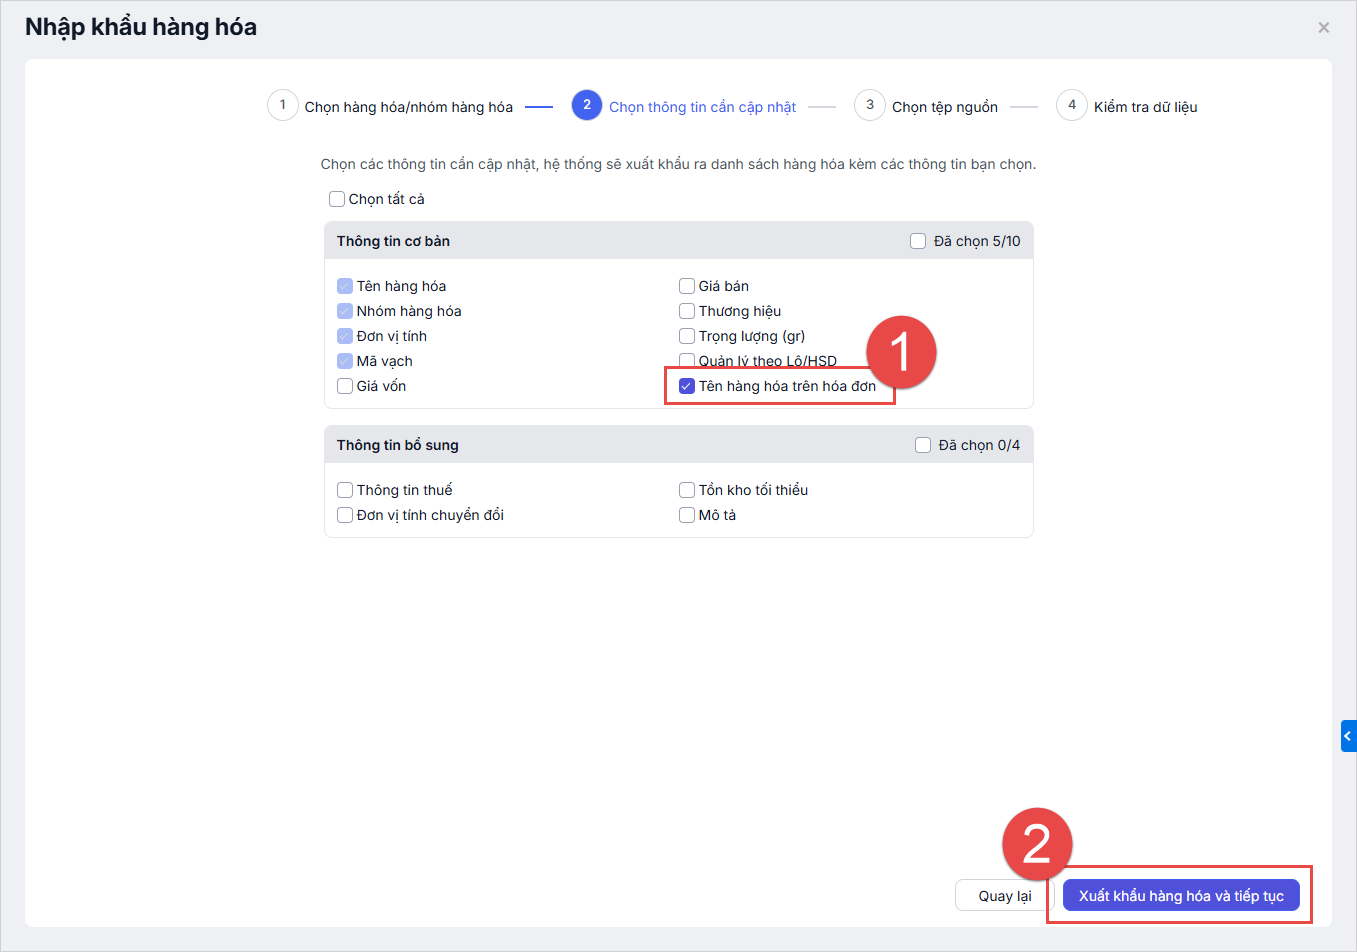
Task: Tick the Chọn tất cả checkbox
Action: 337,199
